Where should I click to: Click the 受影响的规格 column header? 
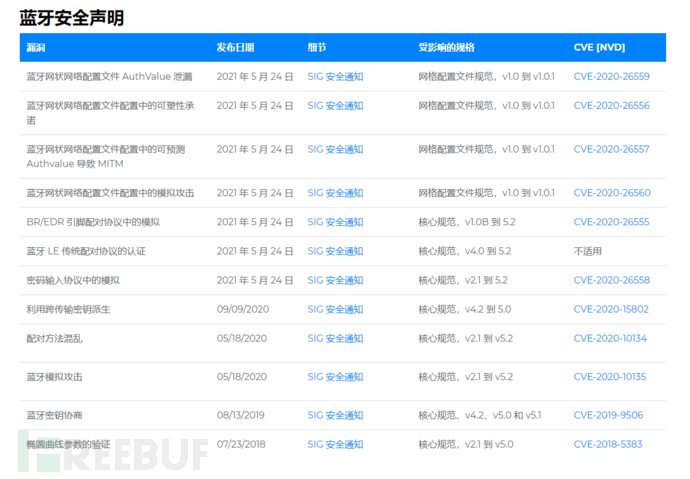pyautogui.click(x=446, y=47)
